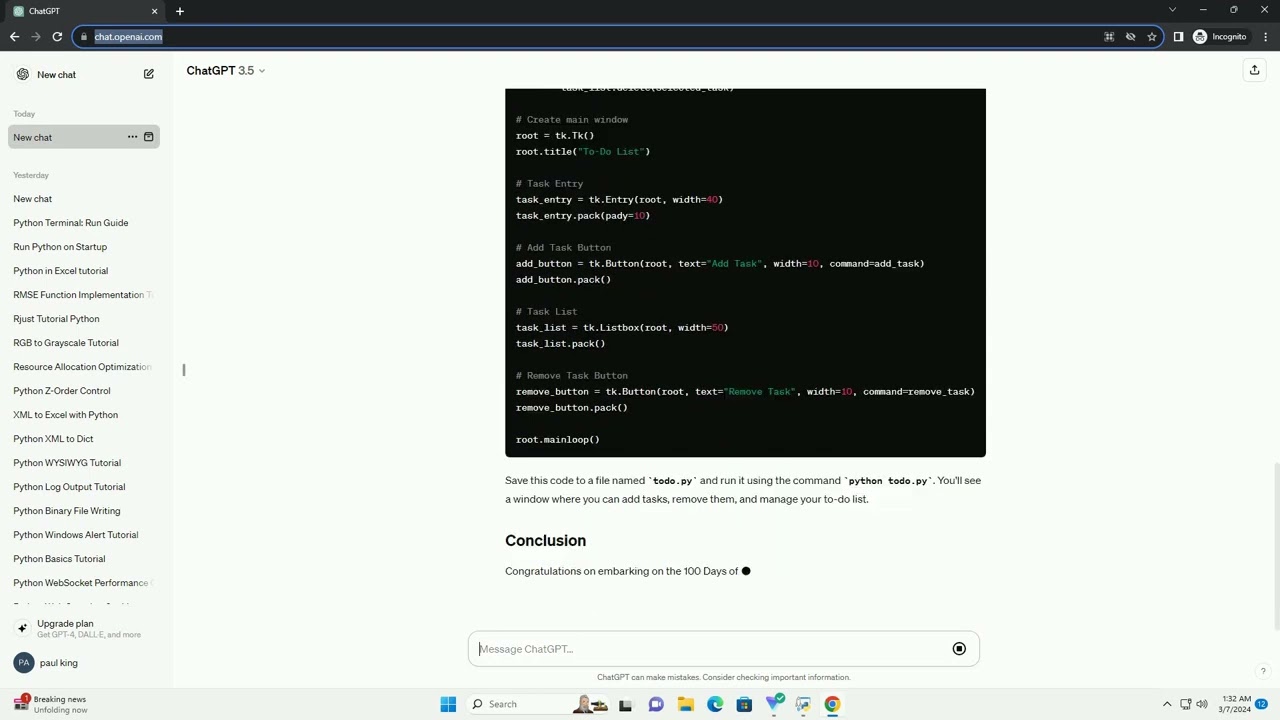
Task: Click the page vertical scrollbar
Action: 1276,547
